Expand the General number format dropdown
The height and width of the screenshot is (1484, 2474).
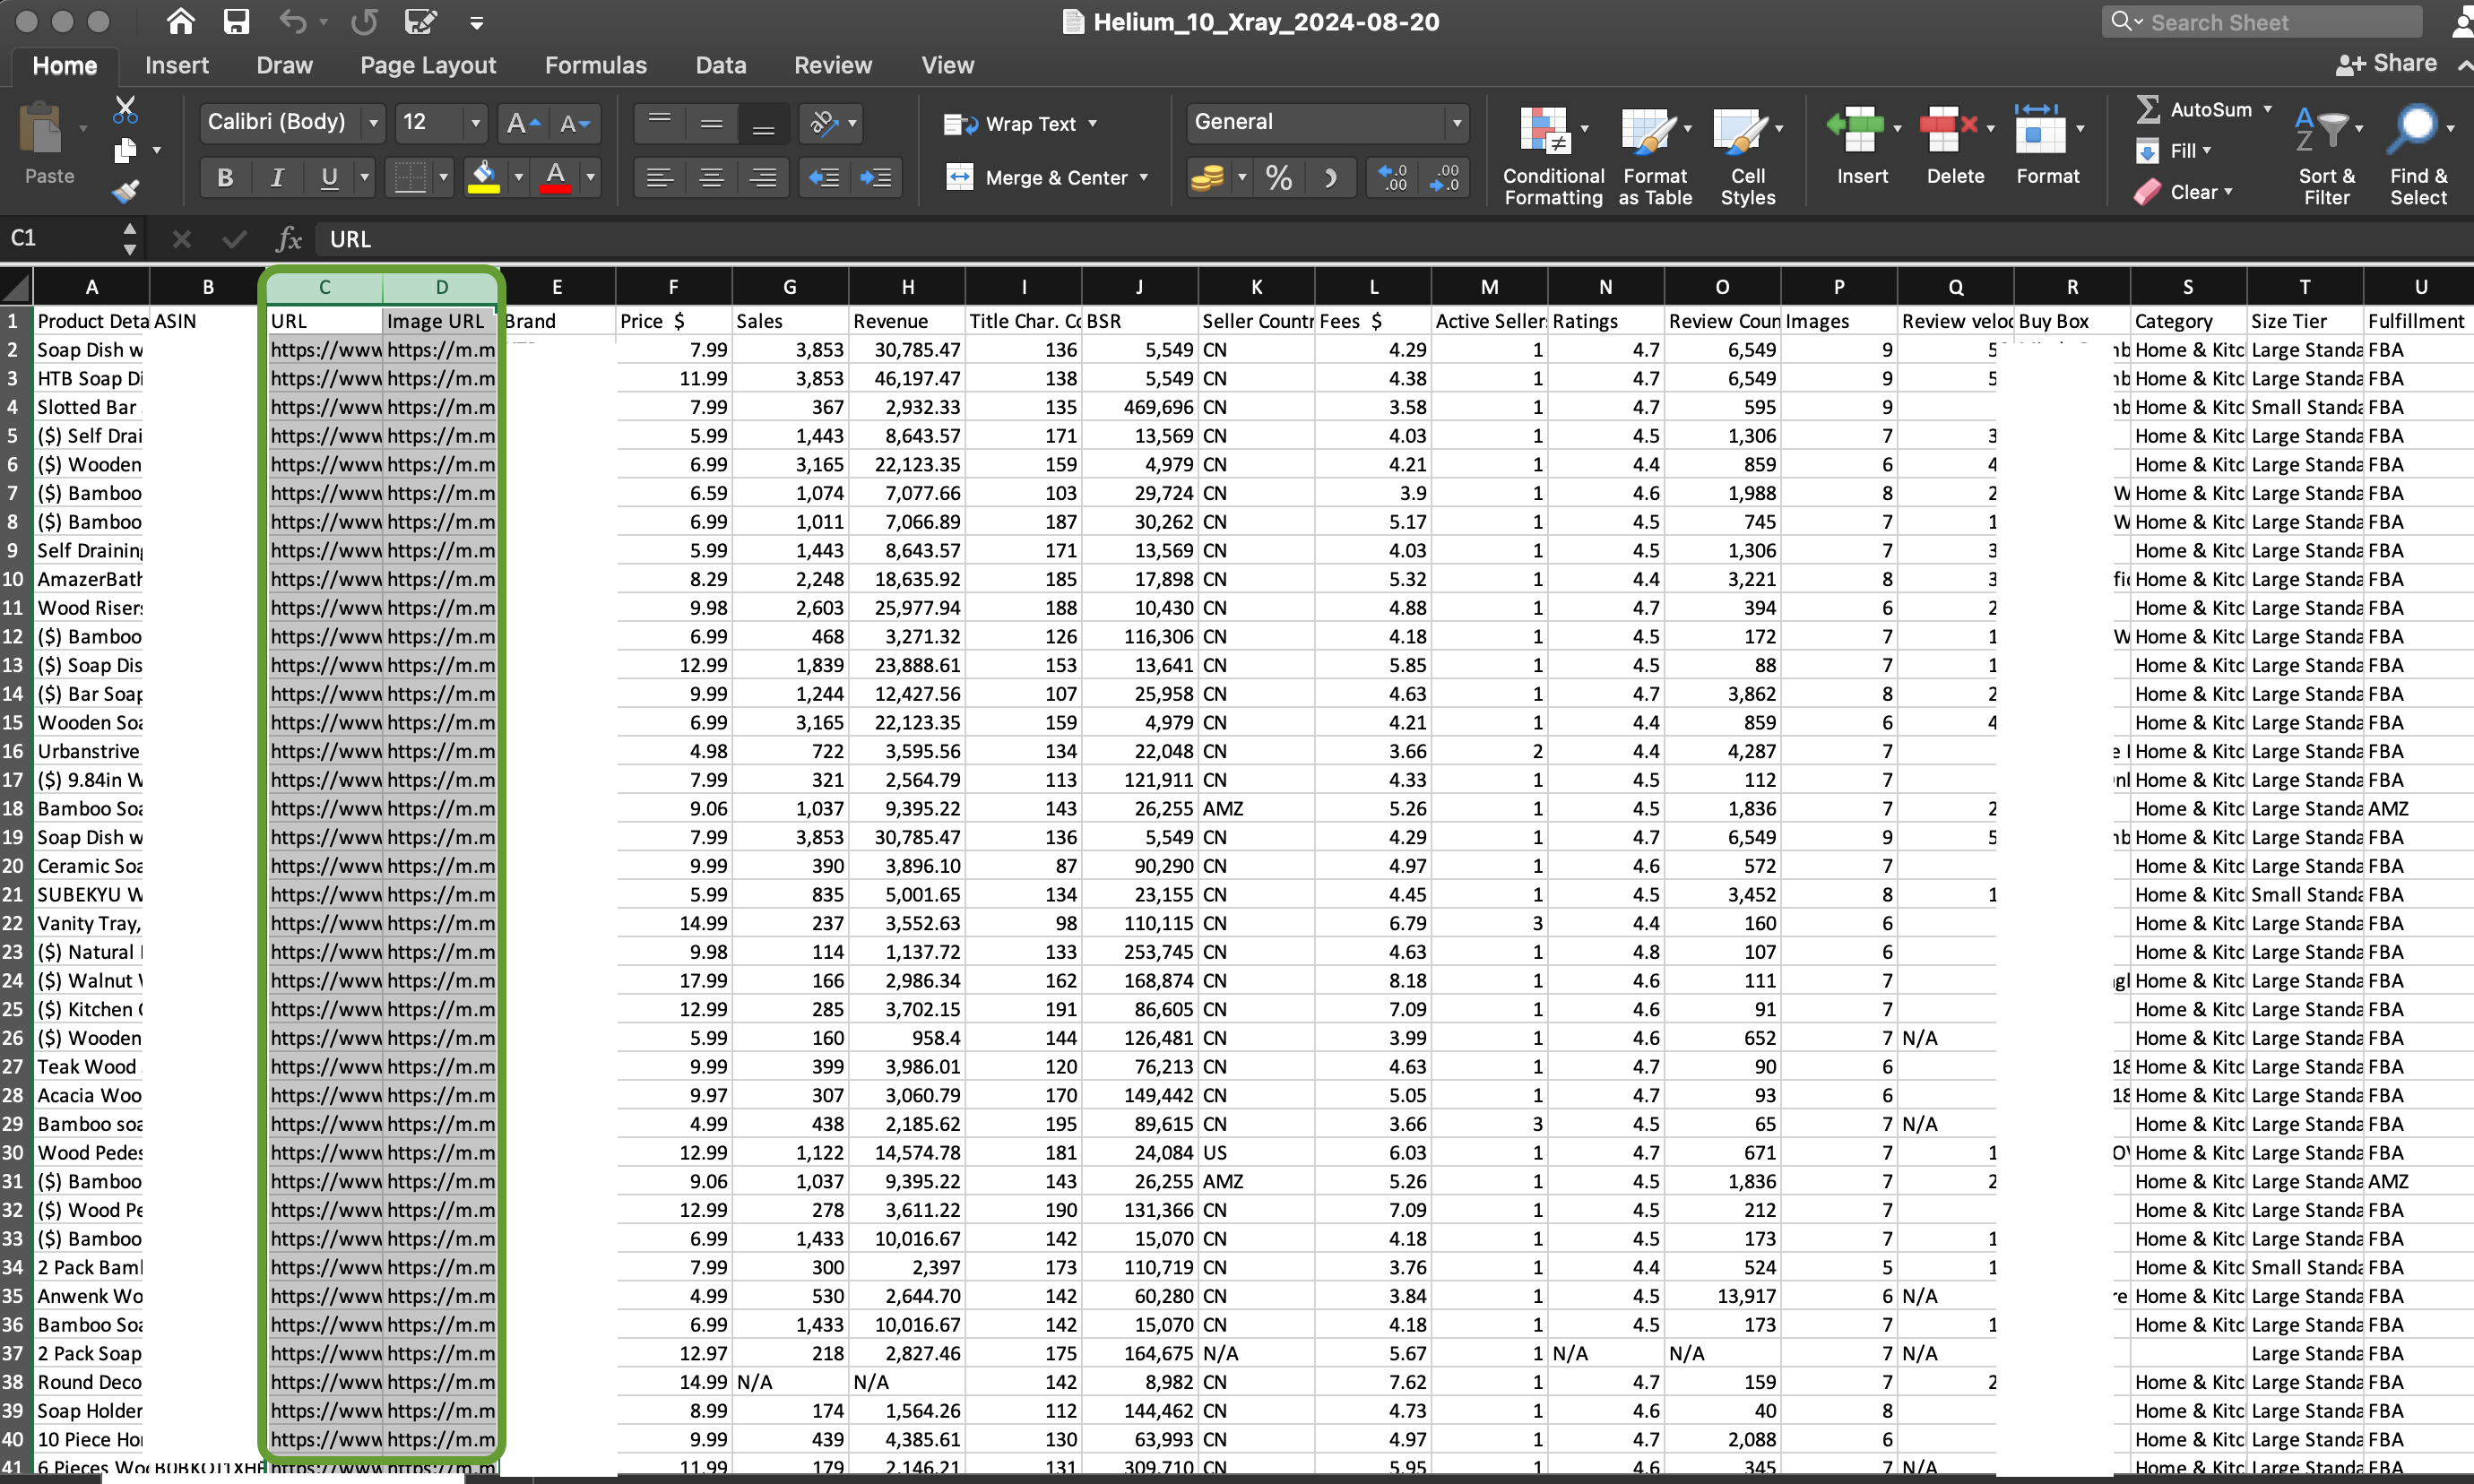[x=1456, y=123]
